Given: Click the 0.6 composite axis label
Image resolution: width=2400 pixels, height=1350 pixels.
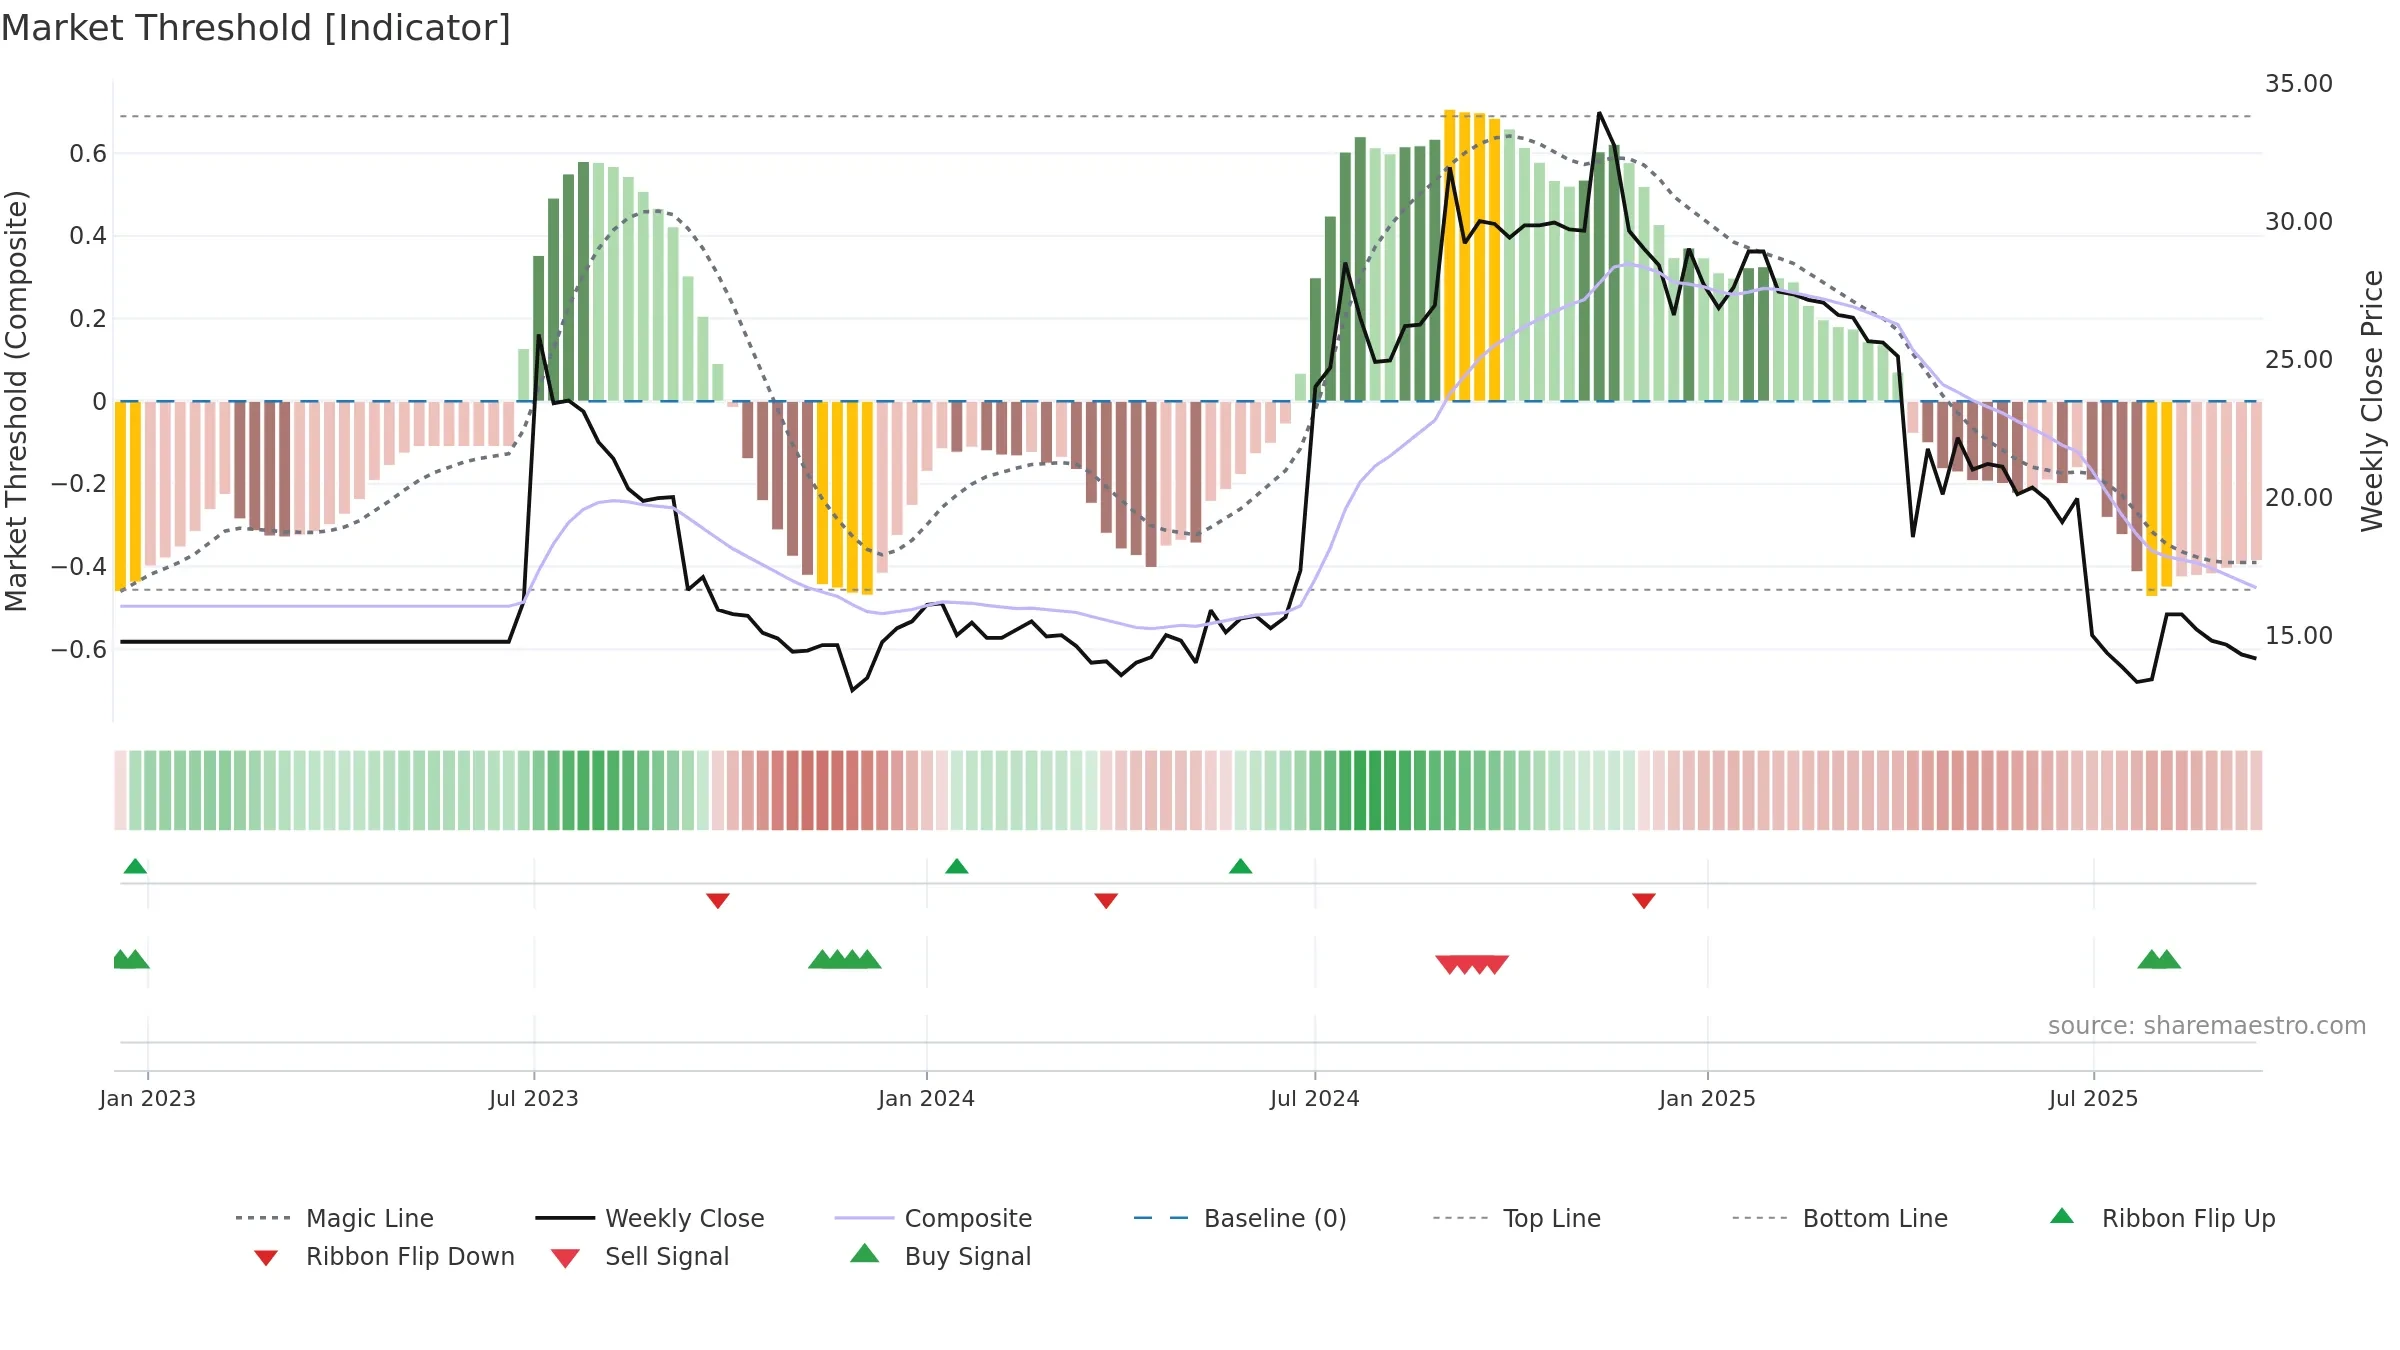Looking at the screenshot, I should pyautogui.click(x=88, y=153).
